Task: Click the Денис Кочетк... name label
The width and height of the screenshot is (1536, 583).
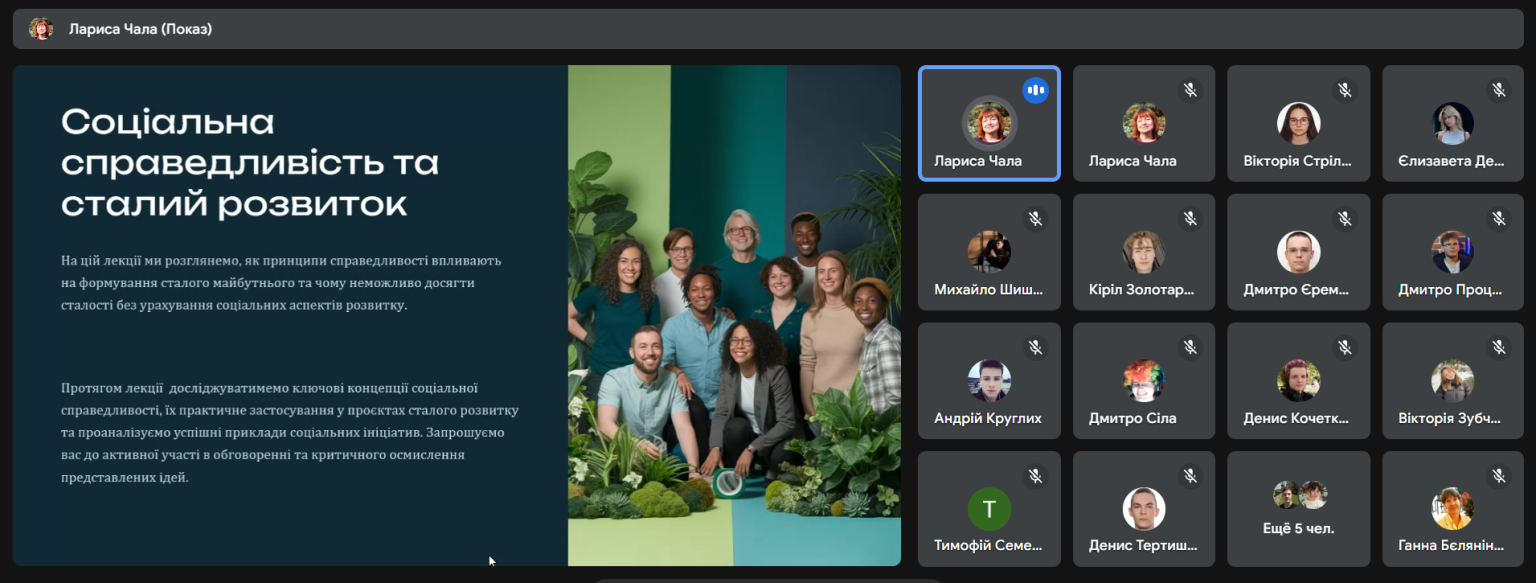Action: 1296,418
